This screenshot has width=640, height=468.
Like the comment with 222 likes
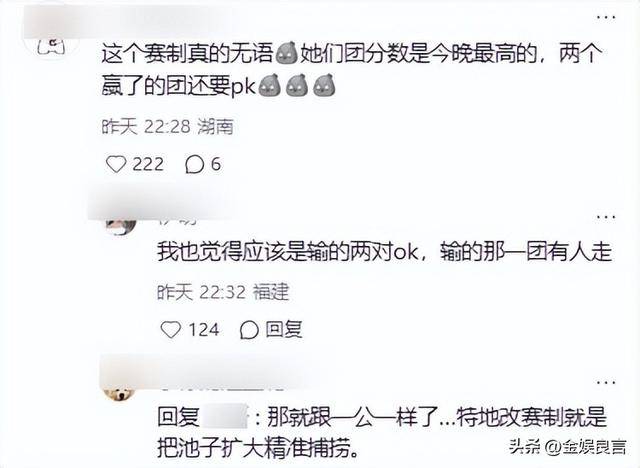(116, 164)
